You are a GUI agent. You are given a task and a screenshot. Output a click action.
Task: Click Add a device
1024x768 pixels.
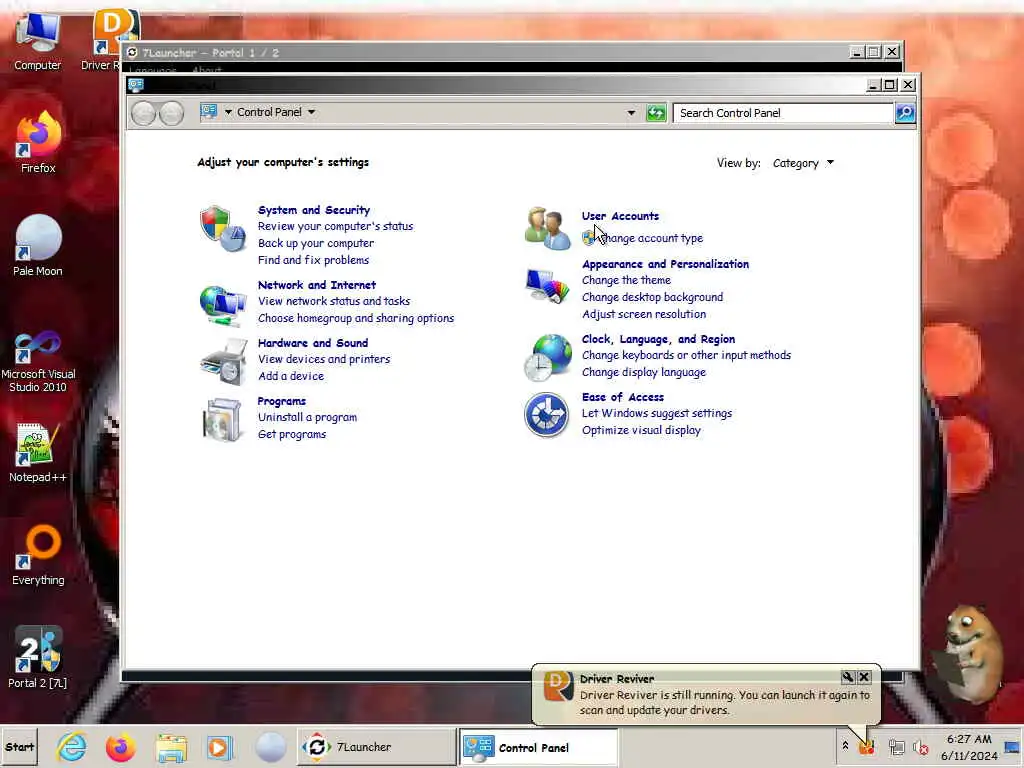pyautogui.click(x=291, y=376)
